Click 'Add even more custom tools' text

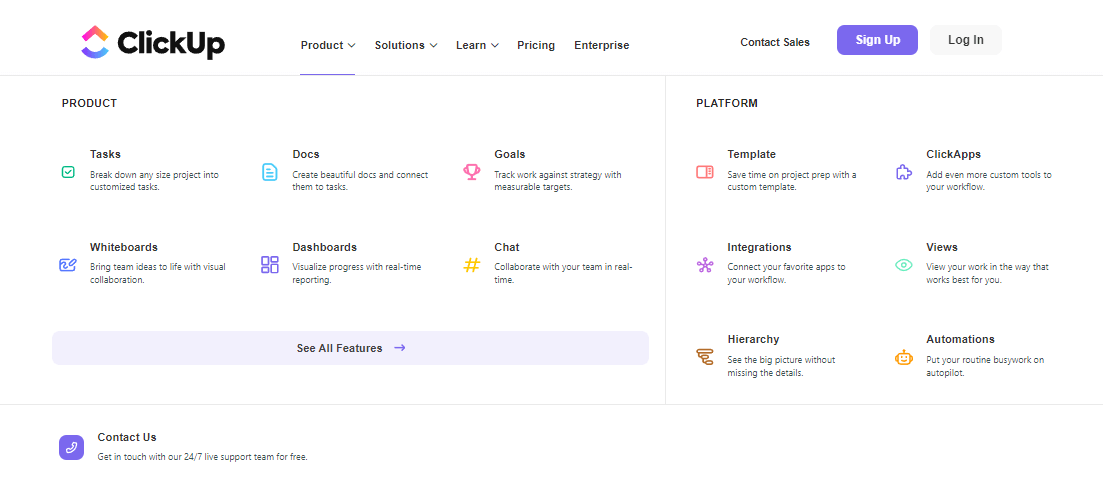point(989,181)
